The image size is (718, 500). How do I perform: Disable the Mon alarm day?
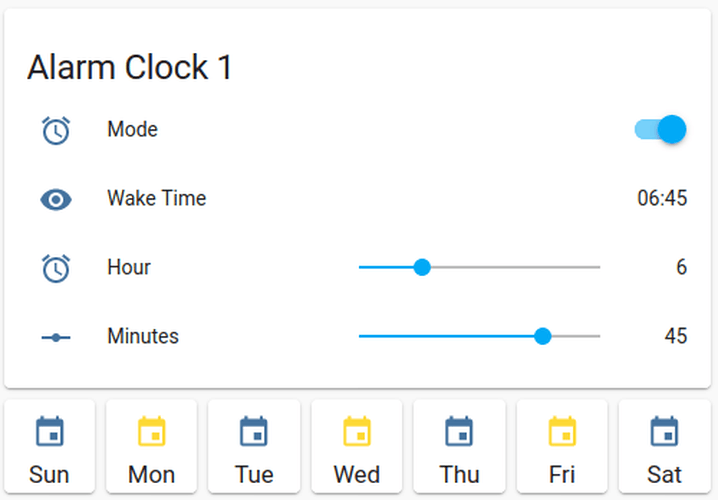152,446
